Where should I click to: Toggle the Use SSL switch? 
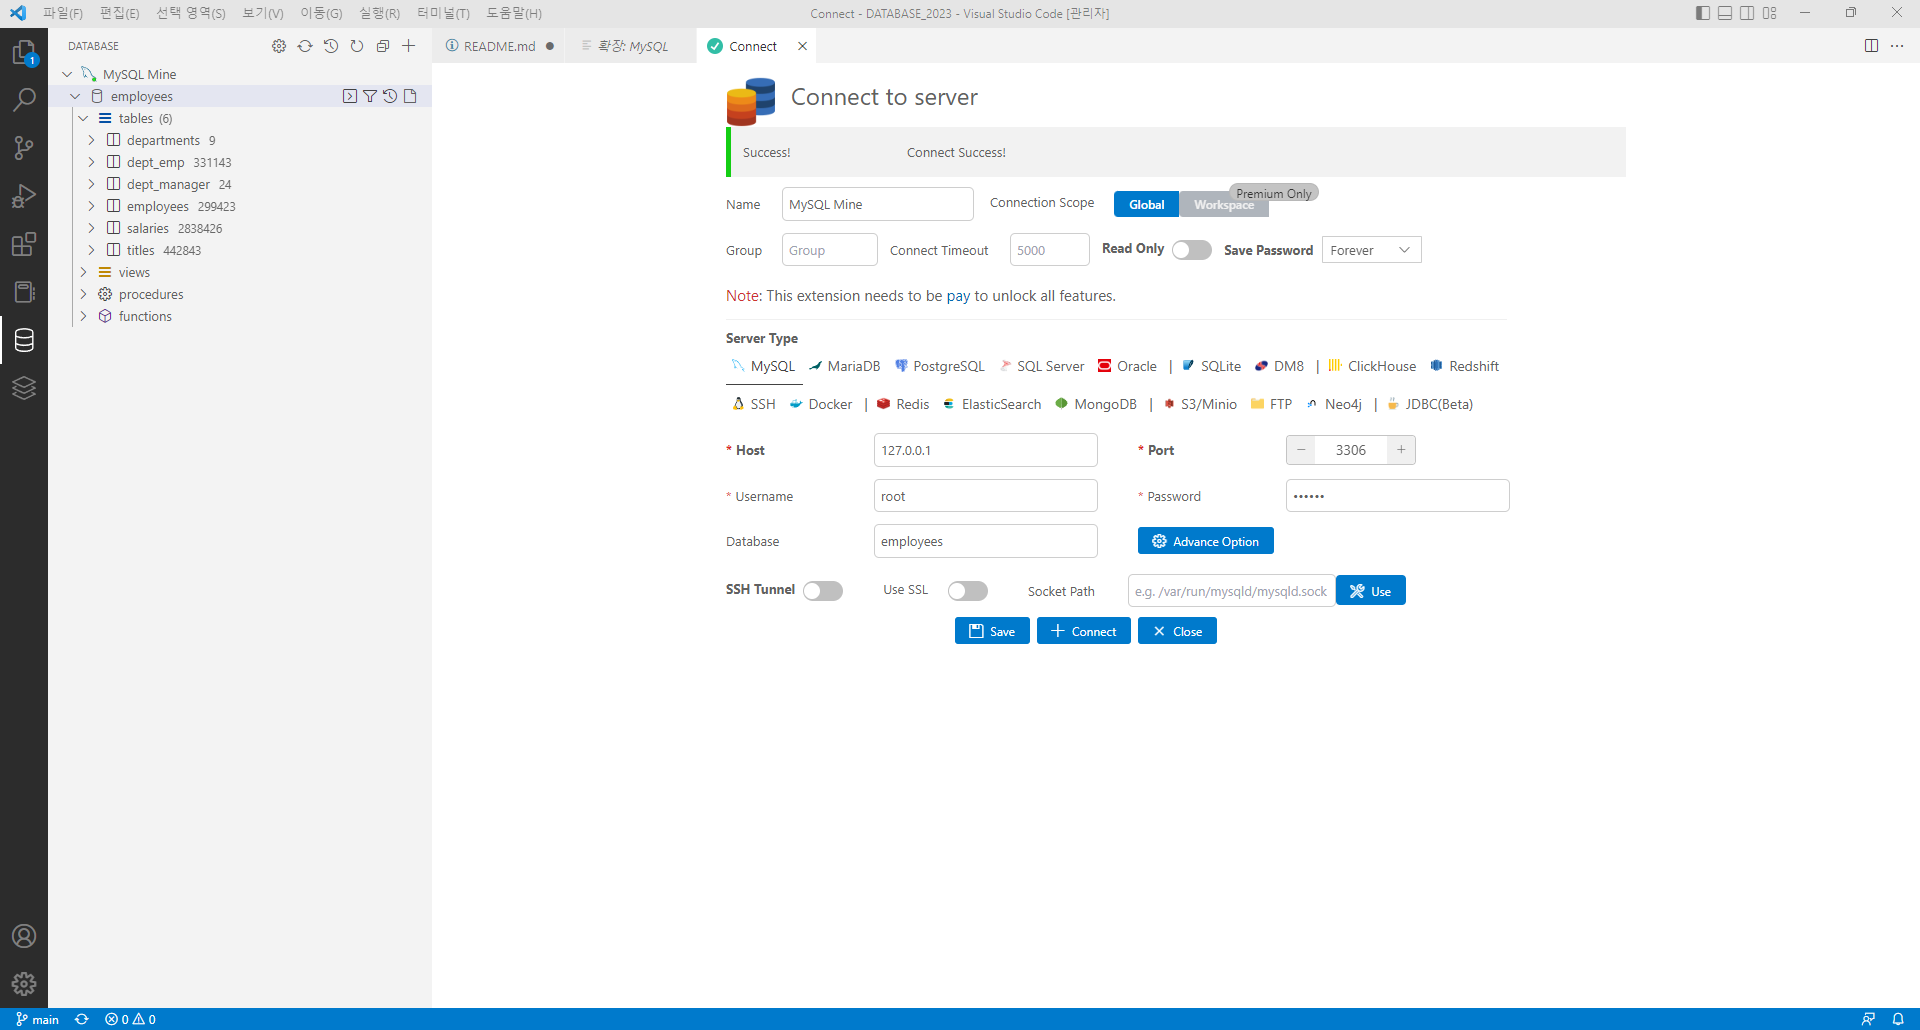click(968, 591)
